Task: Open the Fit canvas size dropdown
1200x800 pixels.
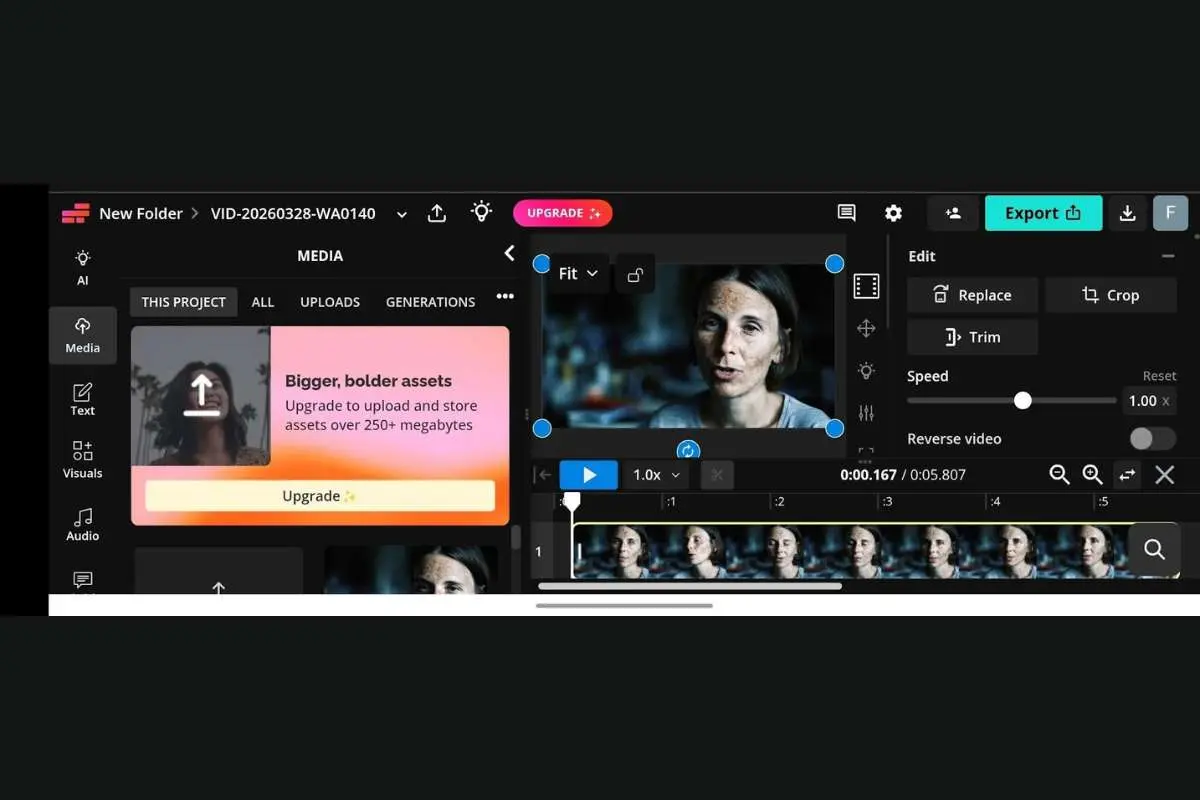Action: tap(575, 273)
